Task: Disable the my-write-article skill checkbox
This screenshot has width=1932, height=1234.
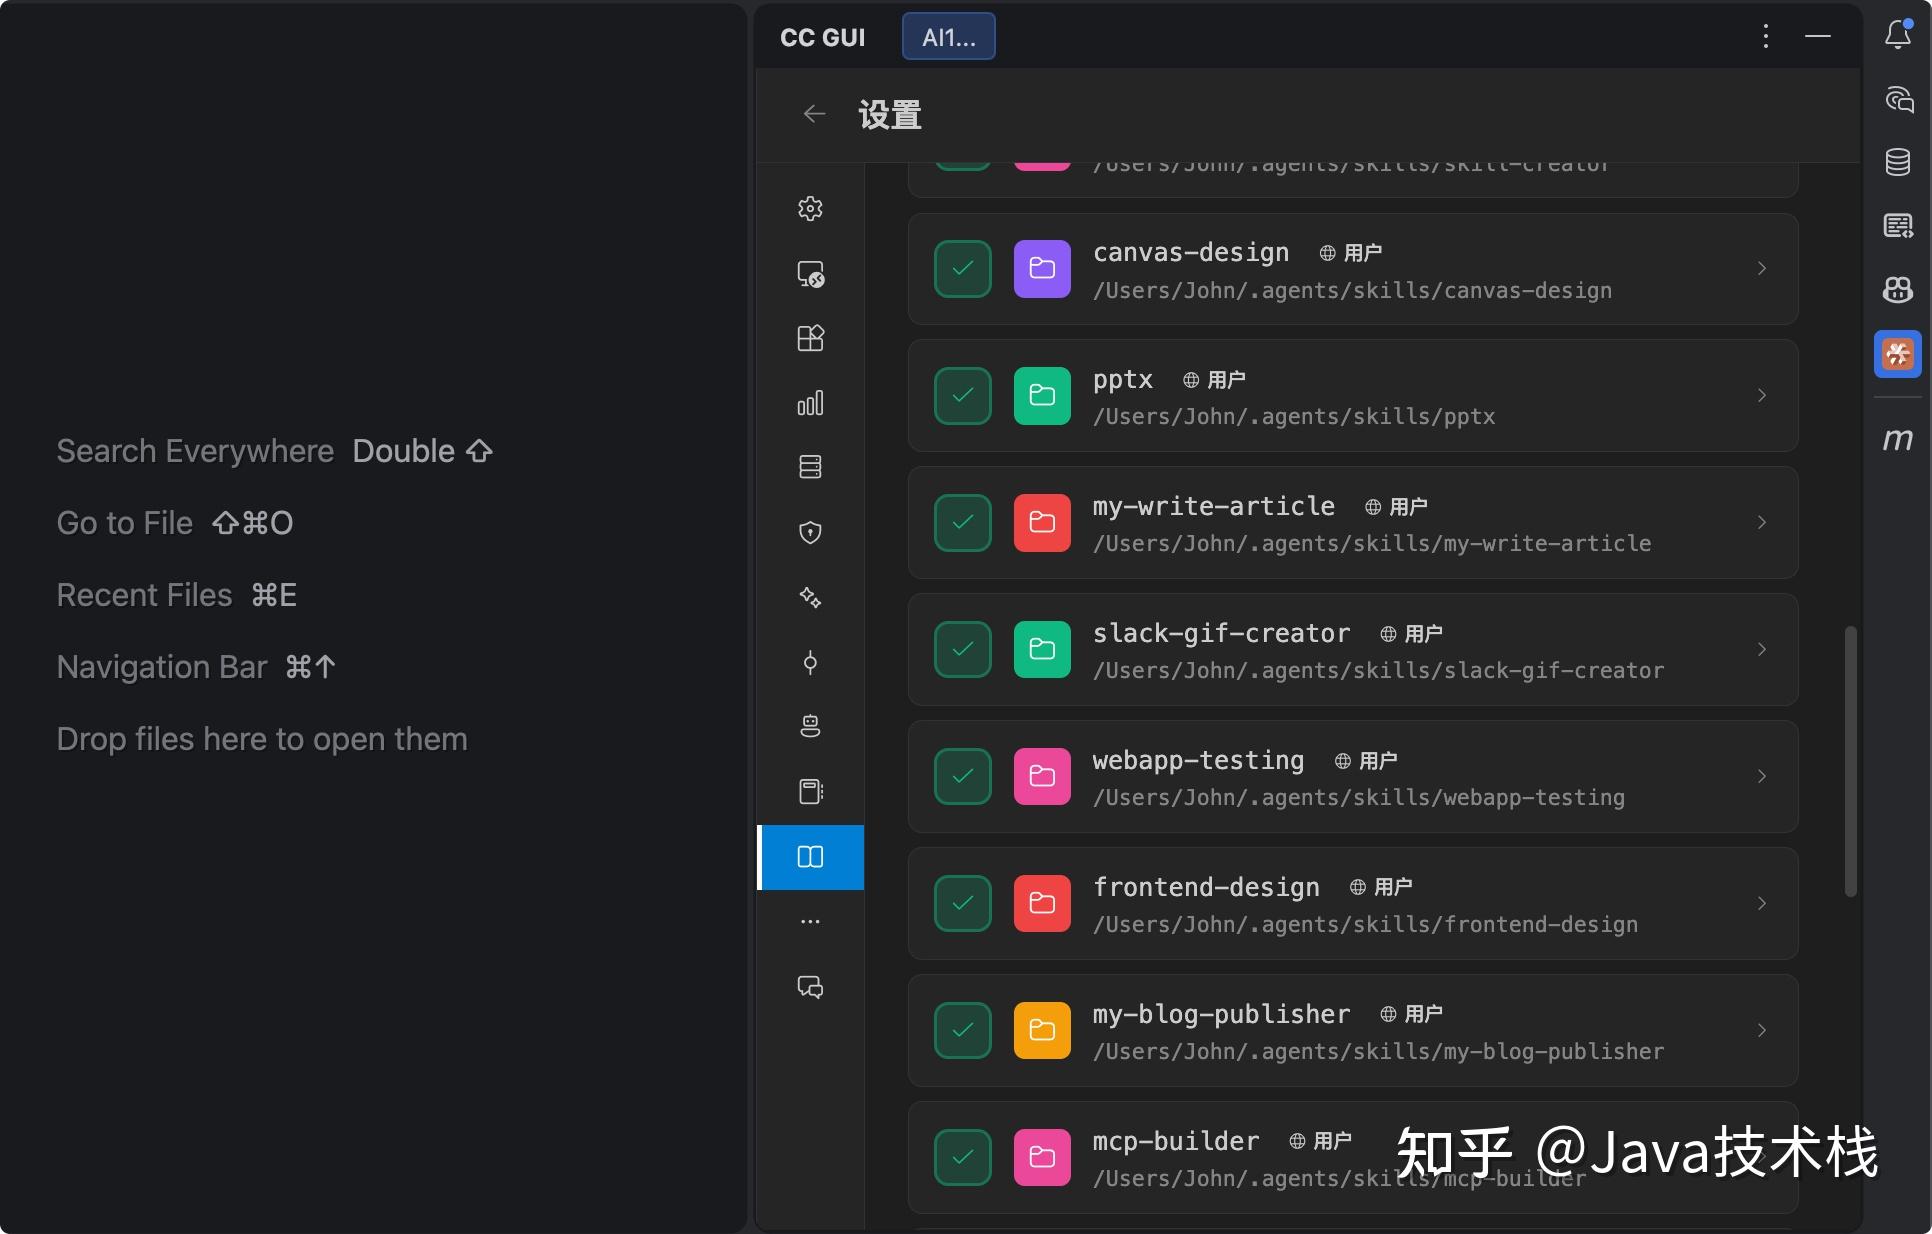Action: (x=962, y=522)
